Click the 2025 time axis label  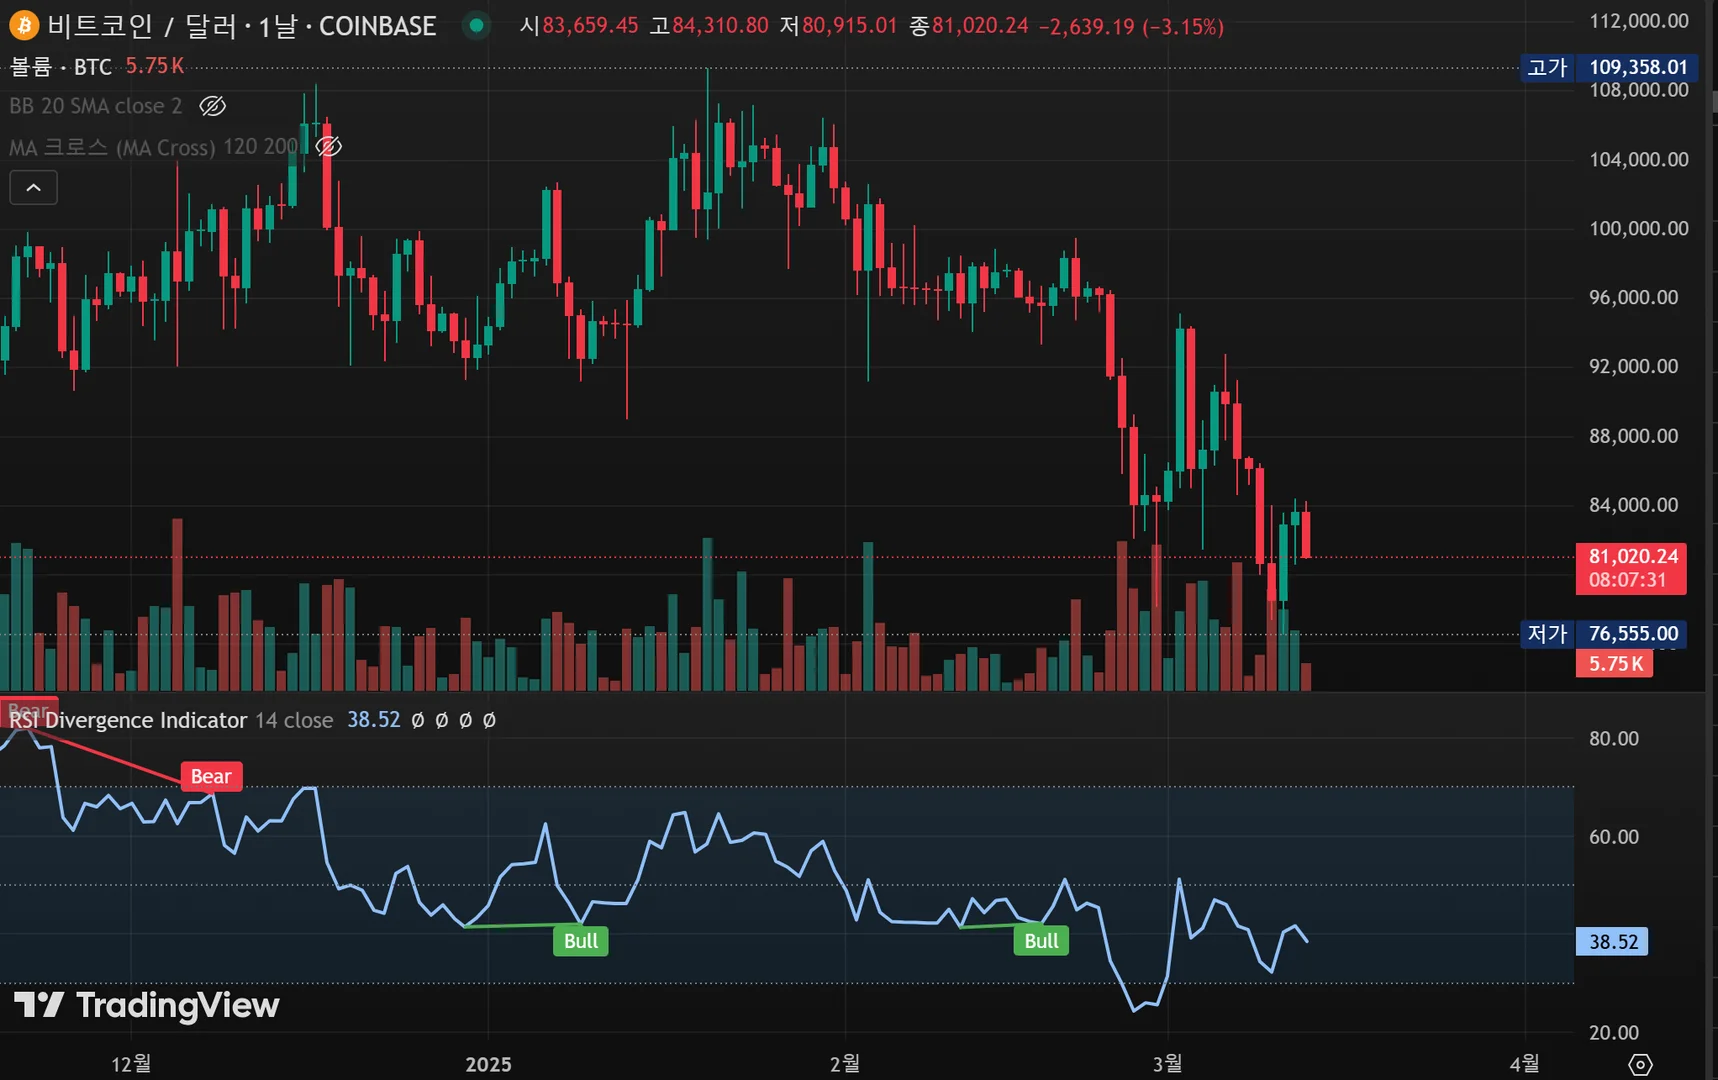point(488,1064)
